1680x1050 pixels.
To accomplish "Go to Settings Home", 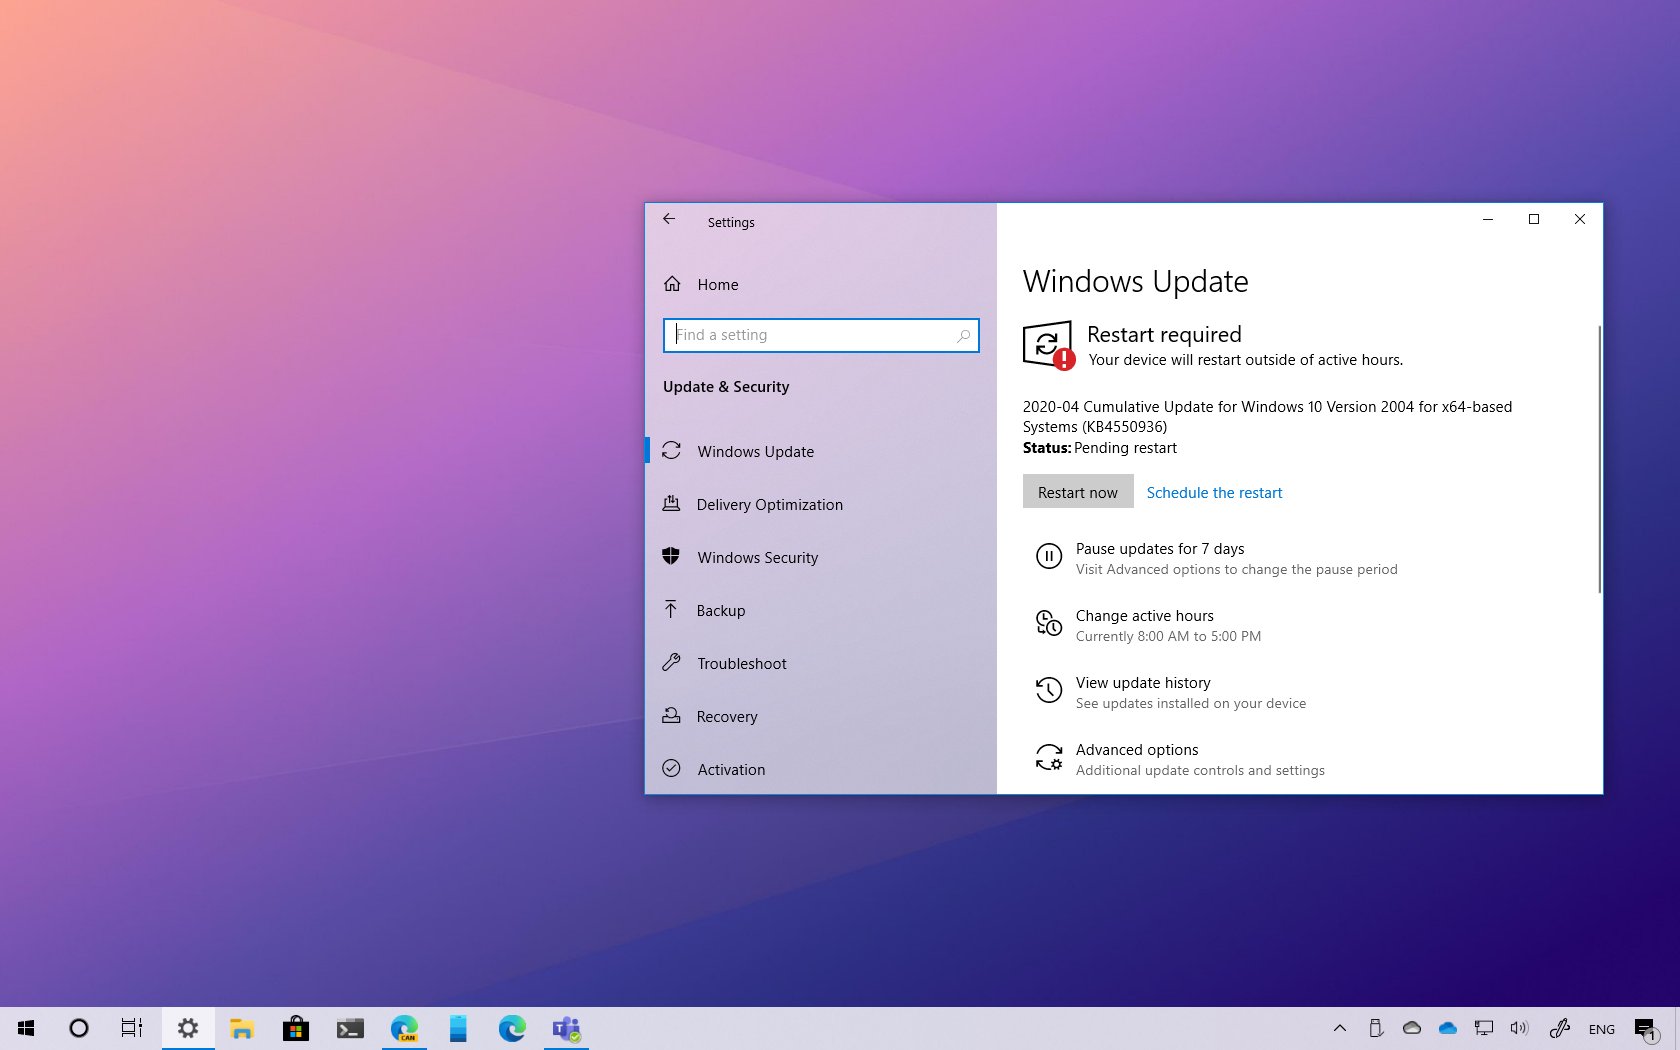I will 716,284.
